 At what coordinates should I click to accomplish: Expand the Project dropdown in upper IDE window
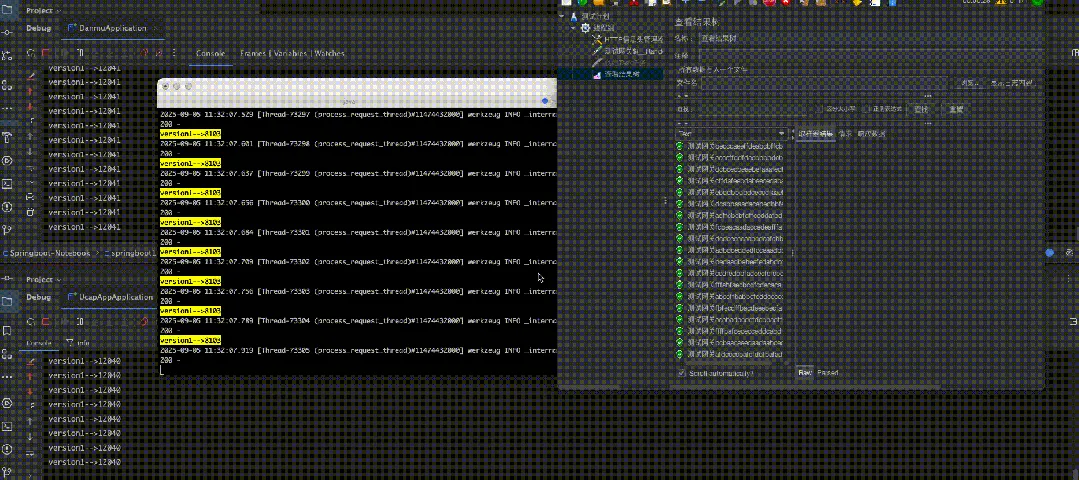click(x=44, y=11)
